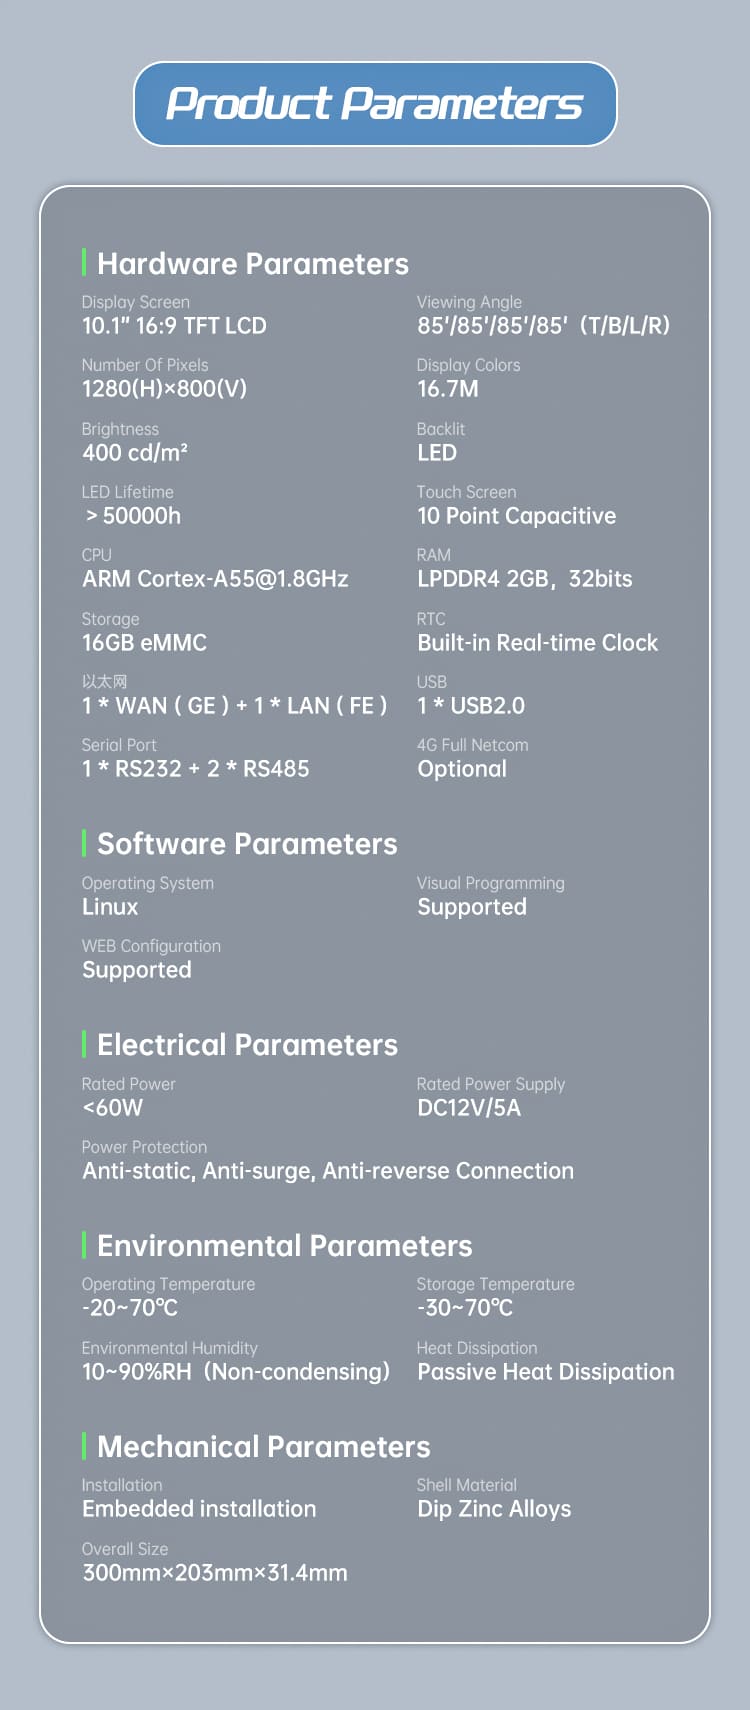Click the 300mm×203mm×31.4mm overall size value

pyautogui.click(x=215, y=1573)
